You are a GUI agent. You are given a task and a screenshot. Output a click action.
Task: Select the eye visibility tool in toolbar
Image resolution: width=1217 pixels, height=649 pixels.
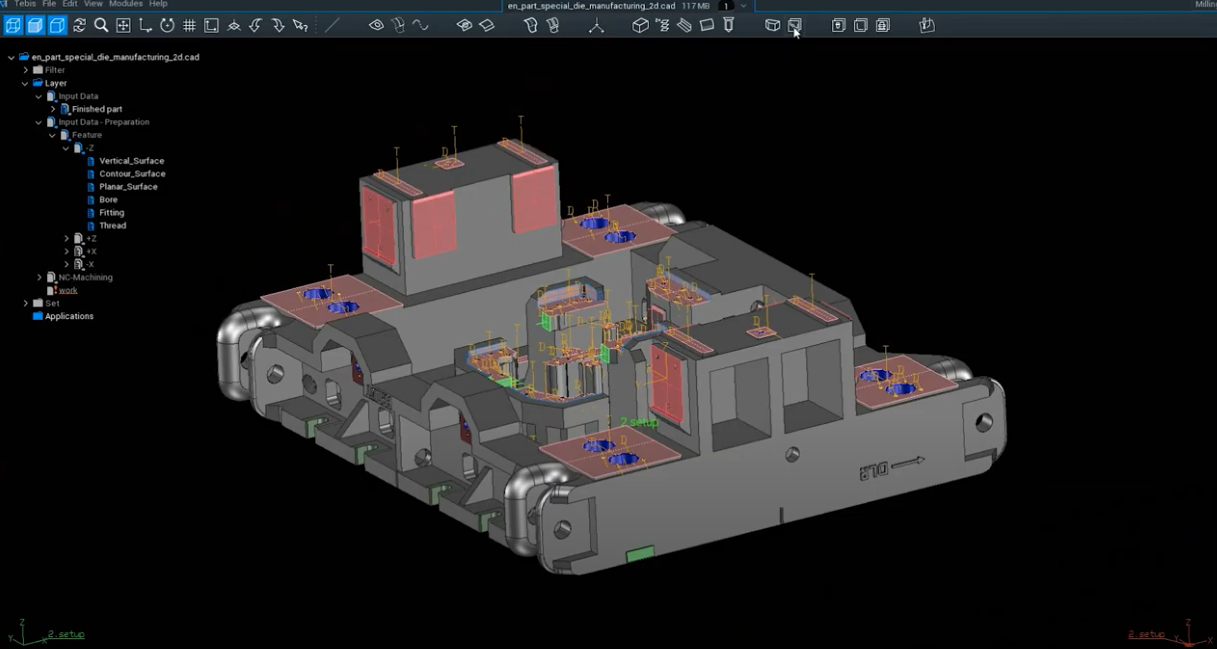(x=376, y=25)
